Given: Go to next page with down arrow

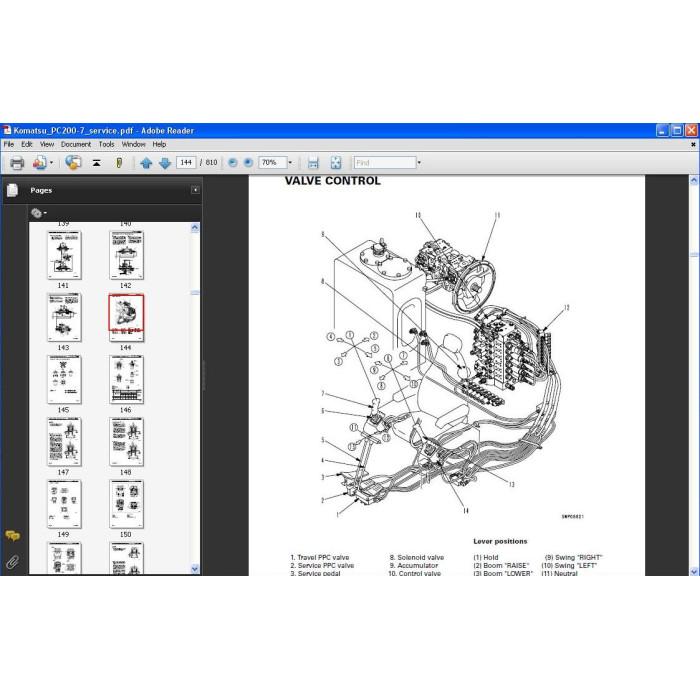Looking at the screenshot, I should click(x=165, y=163).
